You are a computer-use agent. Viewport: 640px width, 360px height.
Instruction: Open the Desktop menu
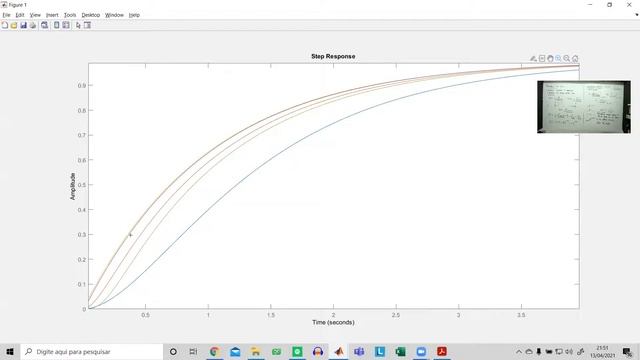91,15
